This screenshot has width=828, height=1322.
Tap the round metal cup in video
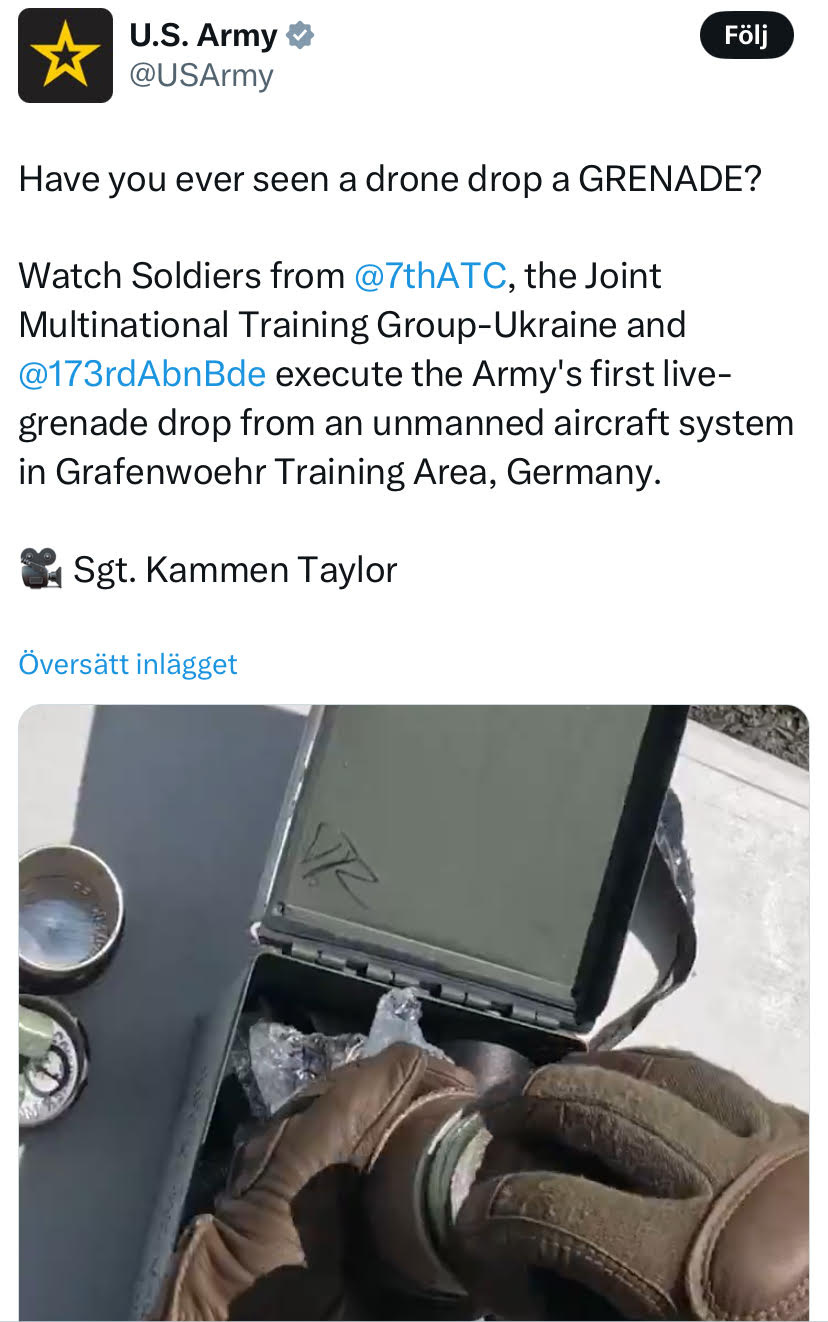68,910
